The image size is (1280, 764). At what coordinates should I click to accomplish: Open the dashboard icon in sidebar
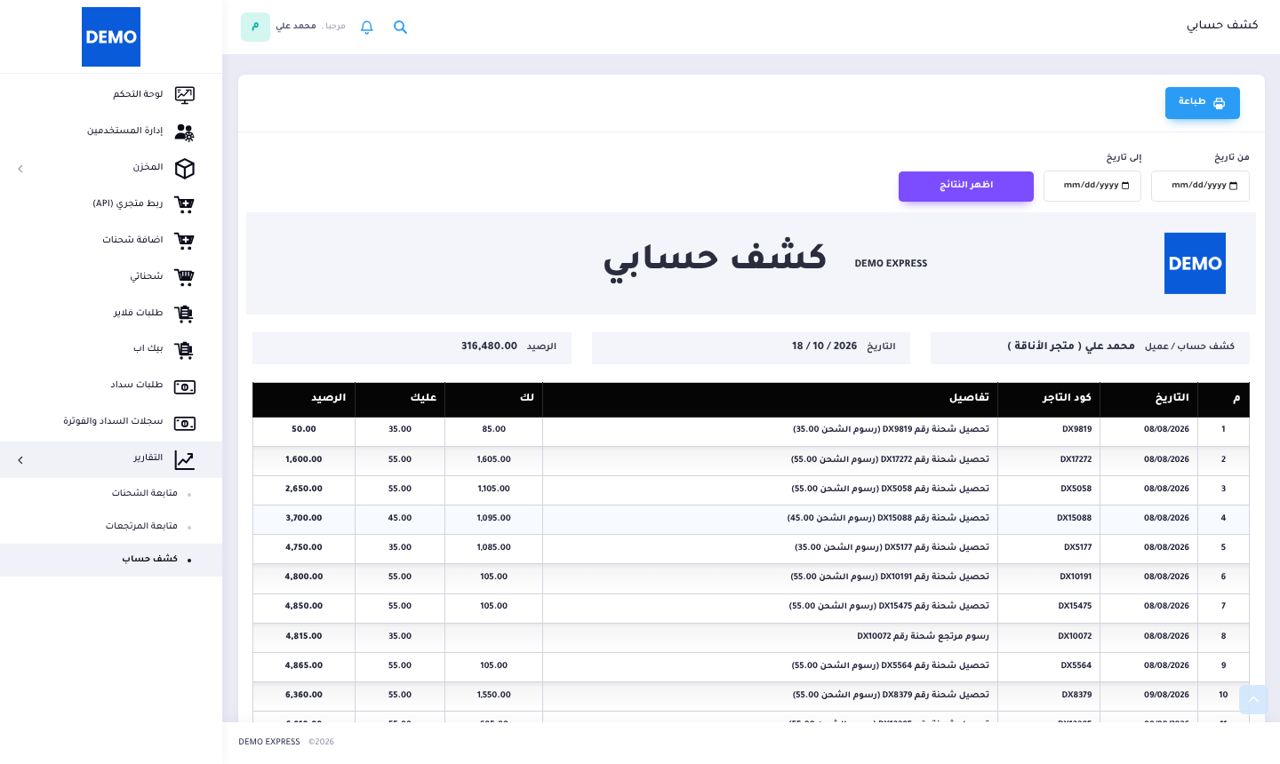(x=184, y=95)
